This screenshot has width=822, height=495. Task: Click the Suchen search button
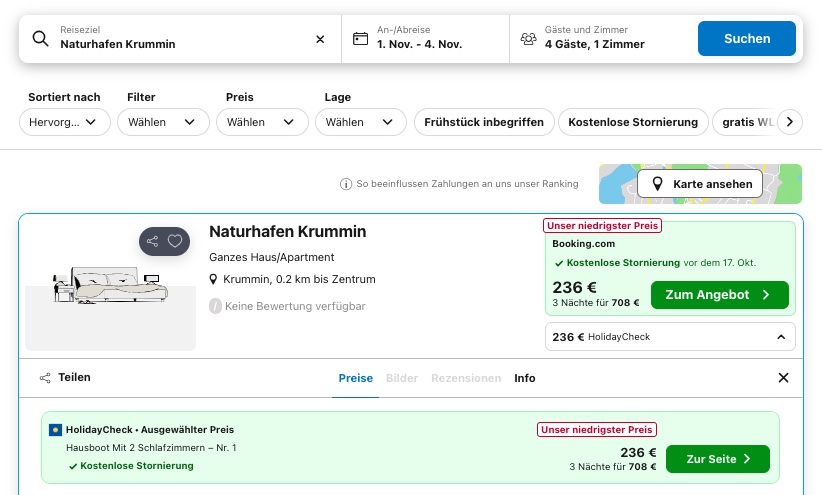click(747, 38)
